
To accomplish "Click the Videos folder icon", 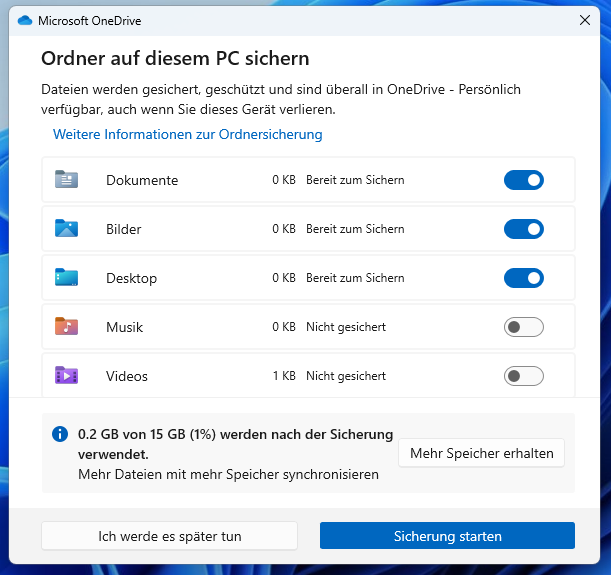I will coord(66,376).
